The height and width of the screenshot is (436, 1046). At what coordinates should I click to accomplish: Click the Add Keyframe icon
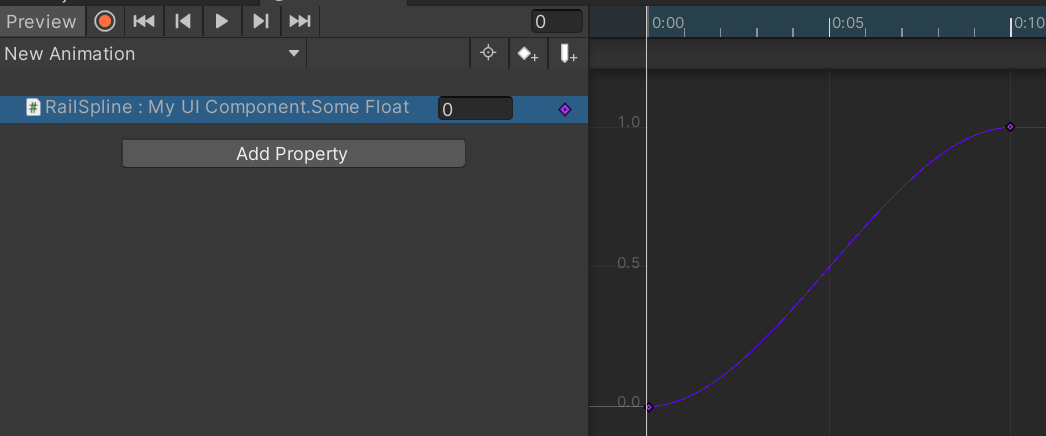527,54
